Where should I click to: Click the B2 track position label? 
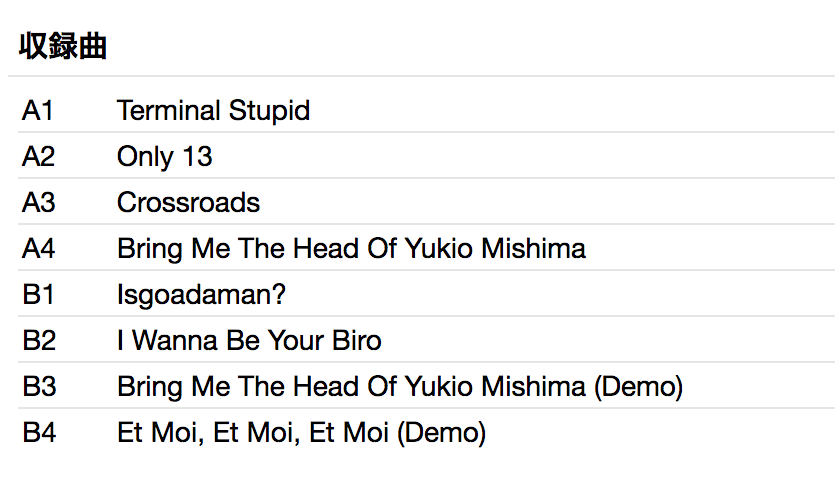pyautogui.click(x=39, y=340)
